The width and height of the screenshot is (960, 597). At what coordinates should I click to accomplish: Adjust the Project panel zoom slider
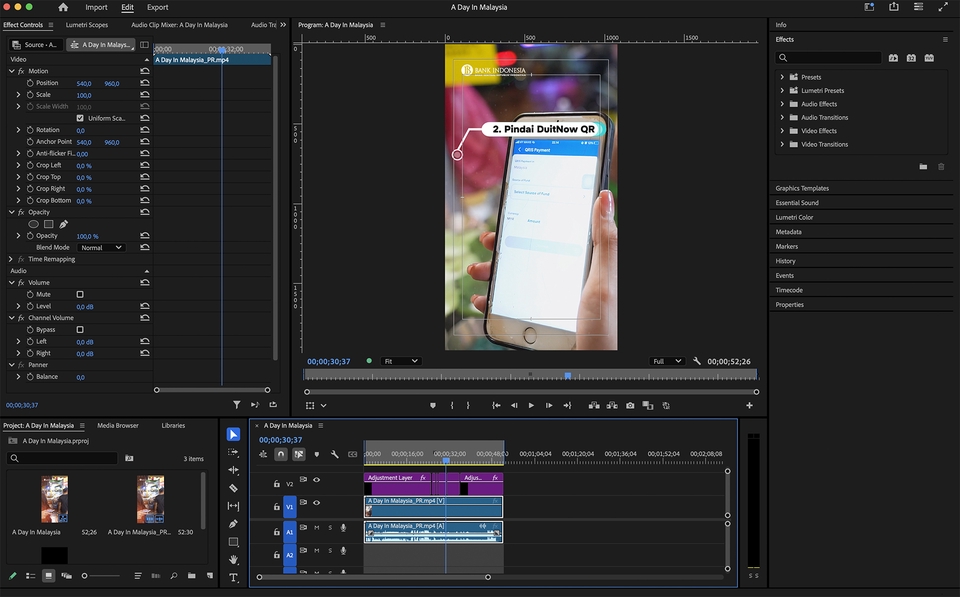pos(87,576)
